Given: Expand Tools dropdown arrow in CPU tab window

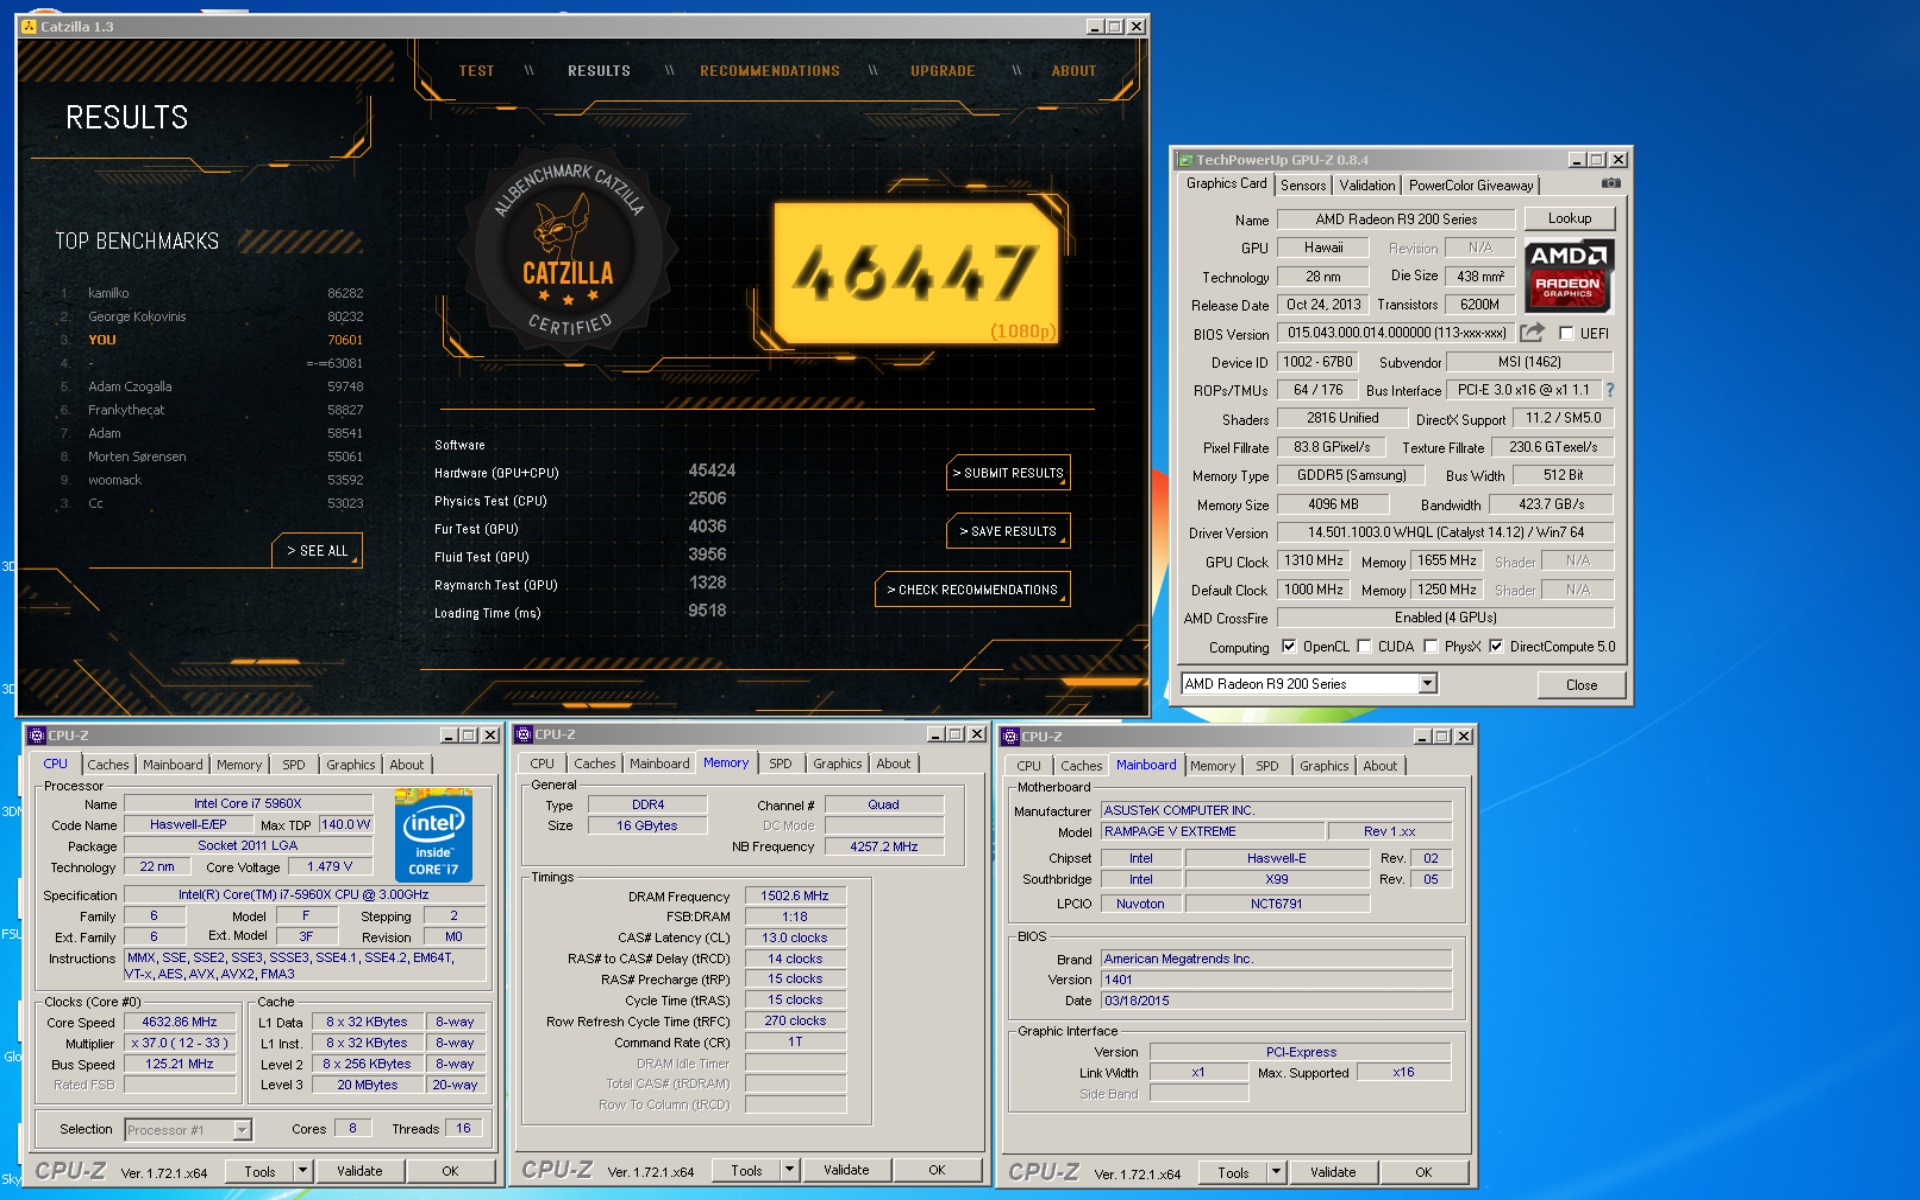Looking at the screenshot, I should pyautogui.click(x=302, y=1170).
